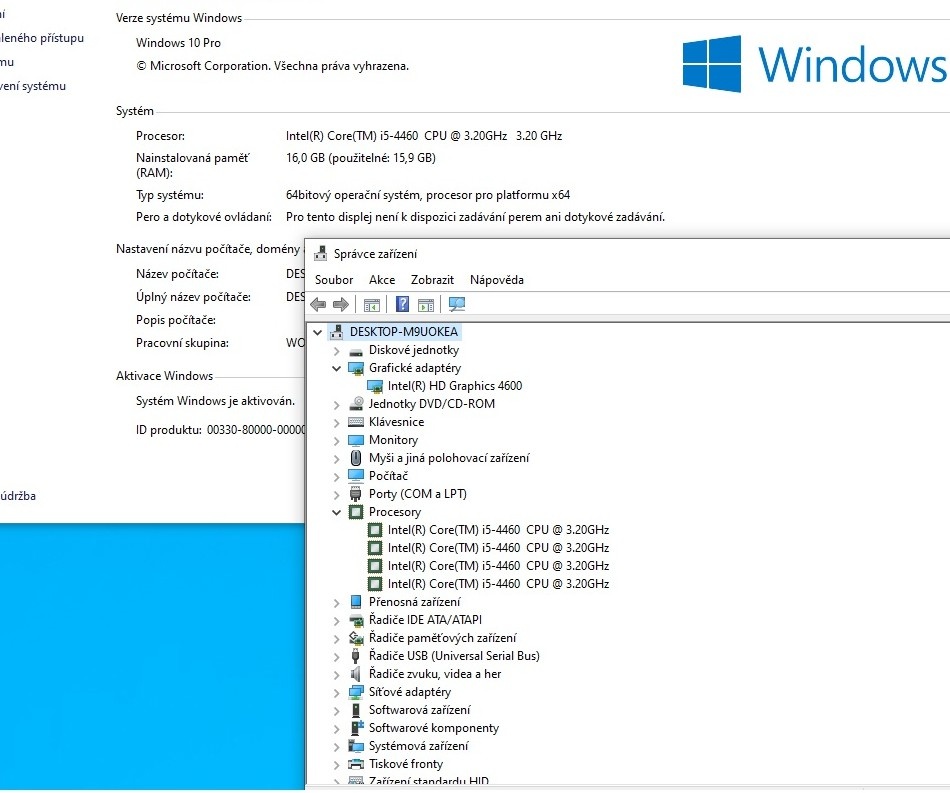Click the Show/Hide console tree toolbar icon
This screenshot has height=793, width=950.
(x=371, y=304)
